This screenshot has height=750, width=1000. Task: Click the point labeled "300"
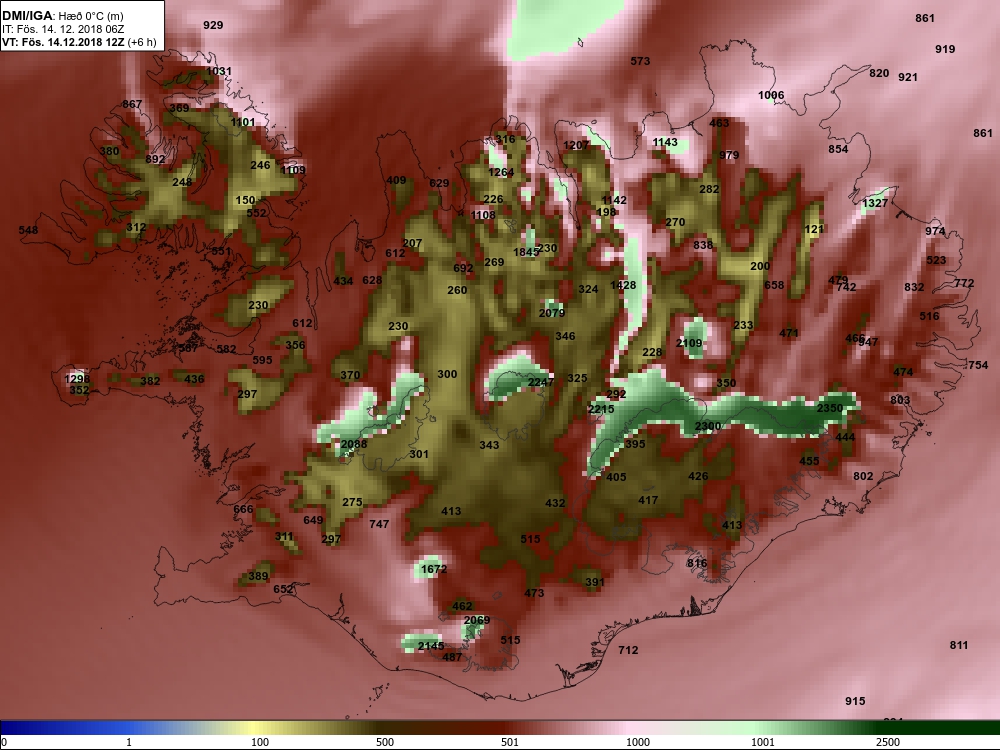(447, 374)
